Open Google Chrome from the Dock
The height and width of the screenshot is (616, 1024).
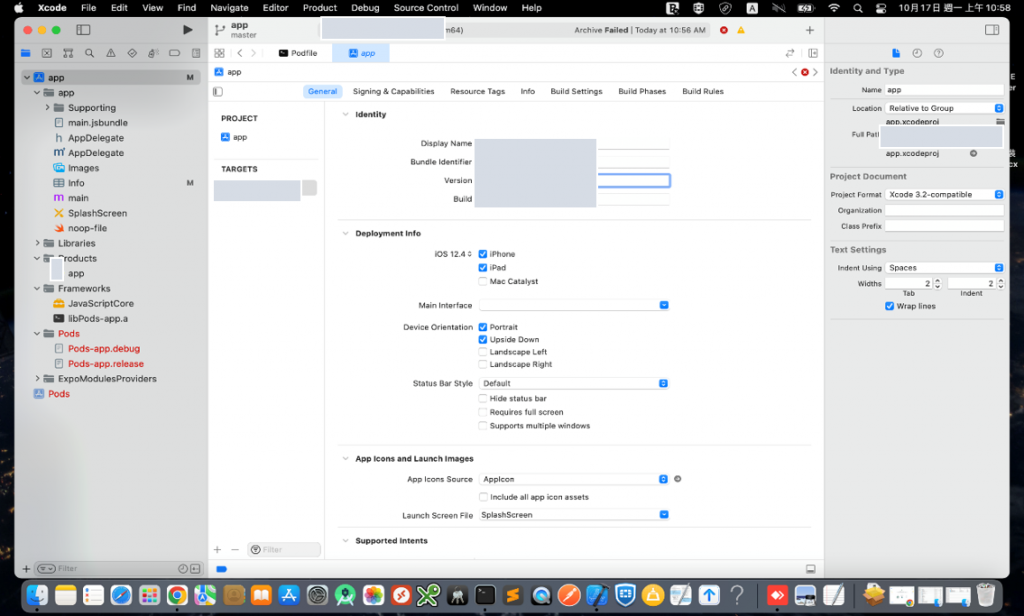[x=177, y=594]
